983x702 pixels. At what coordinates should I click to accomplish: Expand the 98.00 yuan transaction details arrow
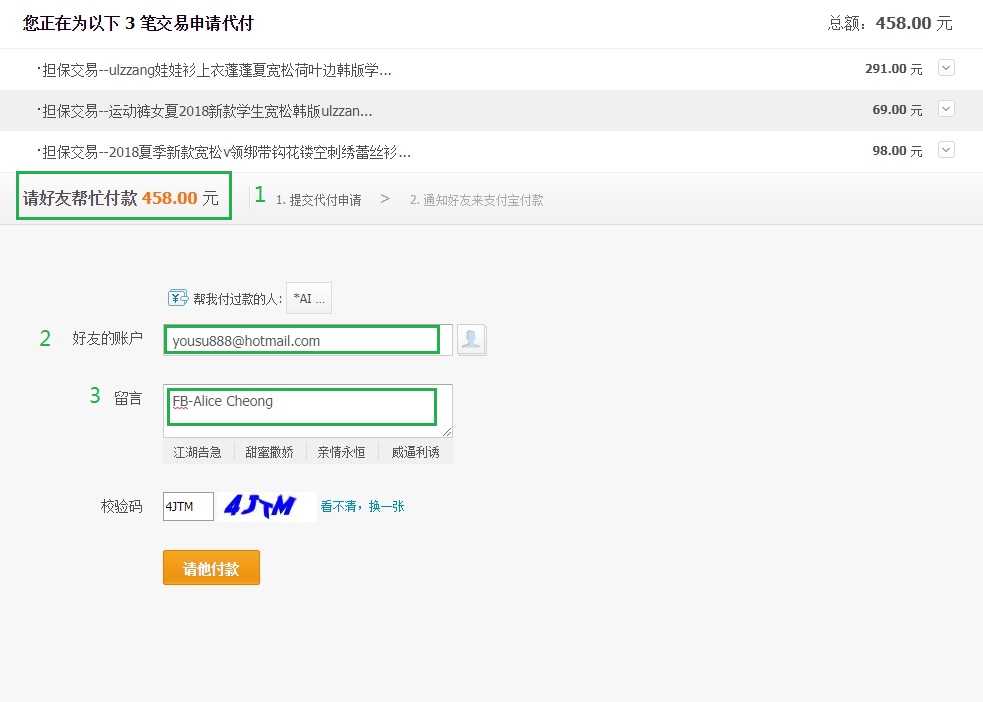[x=946, y=150]
